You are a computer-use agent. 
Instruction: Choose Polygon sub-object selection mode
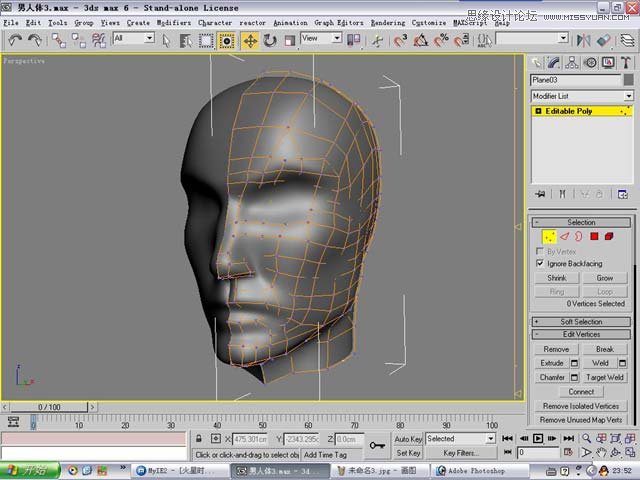(593, 236)
